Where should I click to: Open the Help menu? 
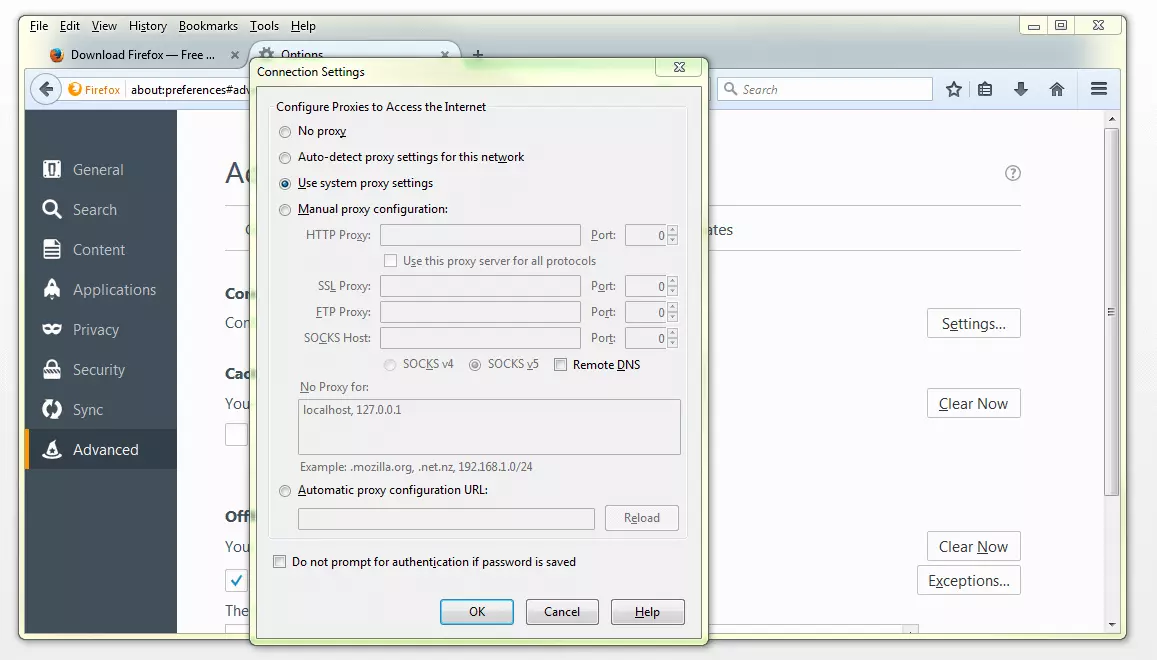303,26
